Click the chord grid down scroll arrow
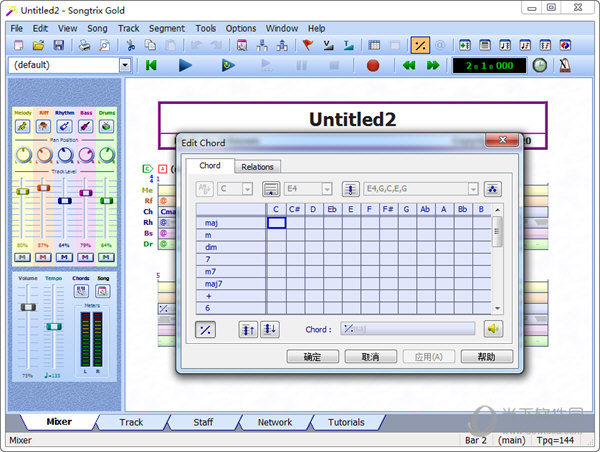 497,308
